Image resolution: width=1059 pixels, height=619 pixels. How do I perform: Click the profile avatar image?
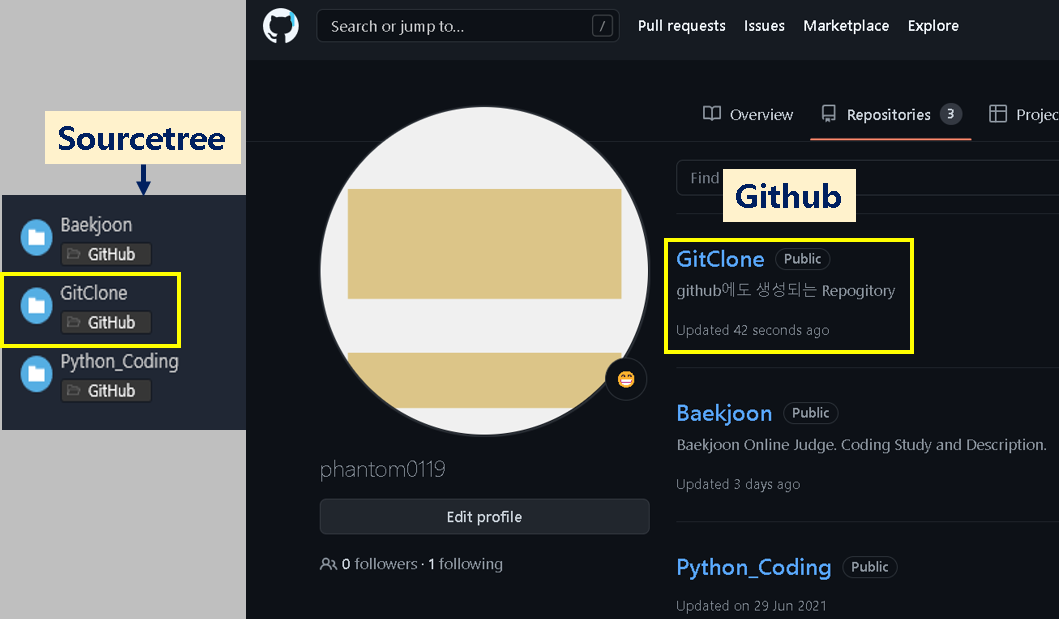click(484, 271)
